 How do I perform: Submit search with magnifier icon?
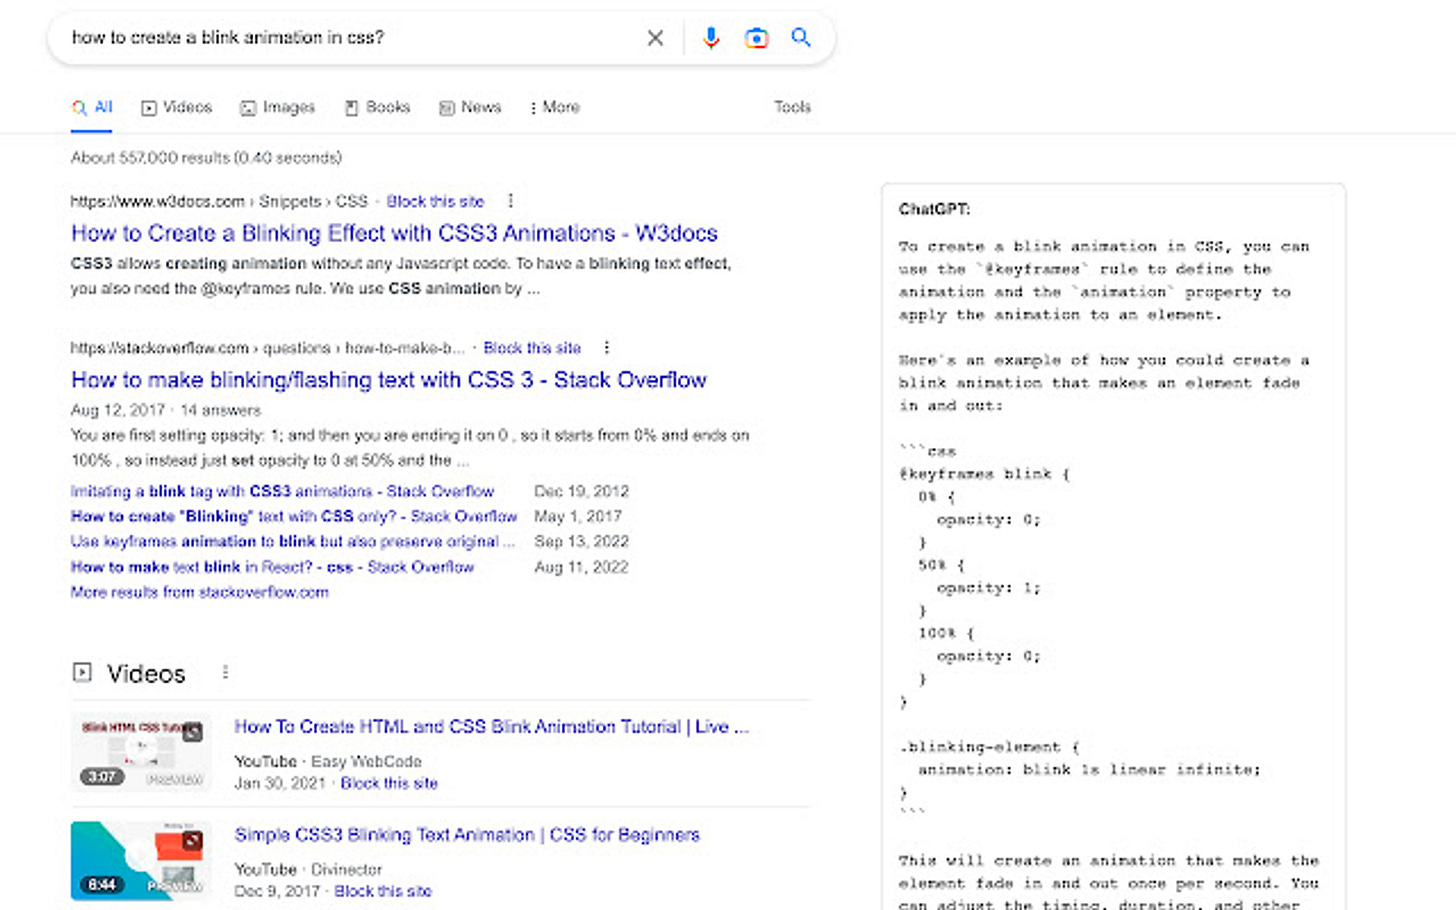point(801,38)
